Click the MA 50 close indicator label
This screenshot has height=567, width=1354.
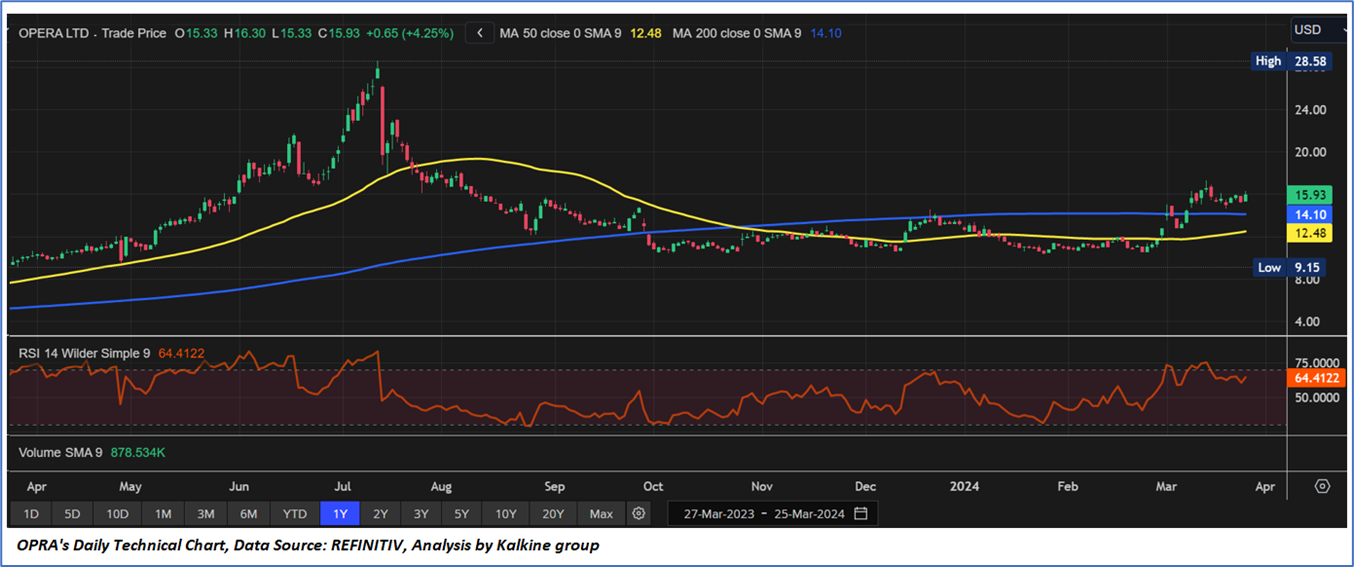pyautogui.click(x=560, y=33)
